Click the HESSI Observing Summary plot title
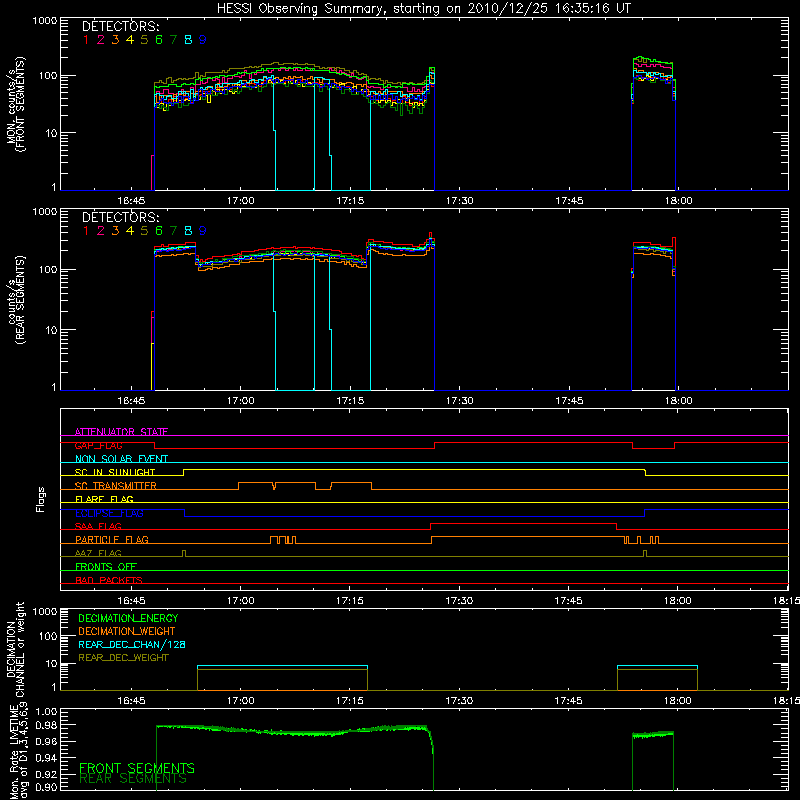The image size is (800, 800). (423, 9)
